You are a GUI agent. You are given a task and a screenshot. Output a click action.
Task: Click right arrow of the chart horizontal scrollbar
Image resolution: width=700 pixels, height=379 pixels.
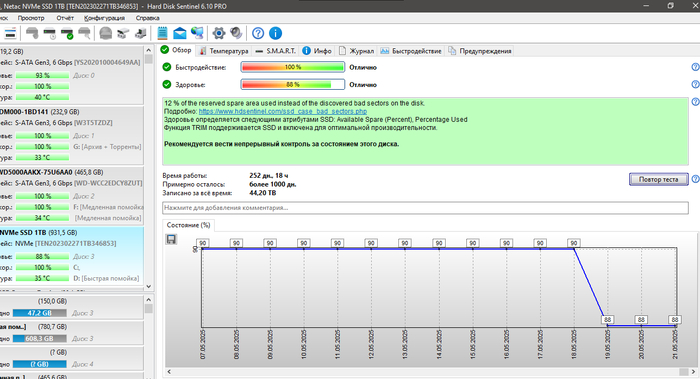point(694,371)
